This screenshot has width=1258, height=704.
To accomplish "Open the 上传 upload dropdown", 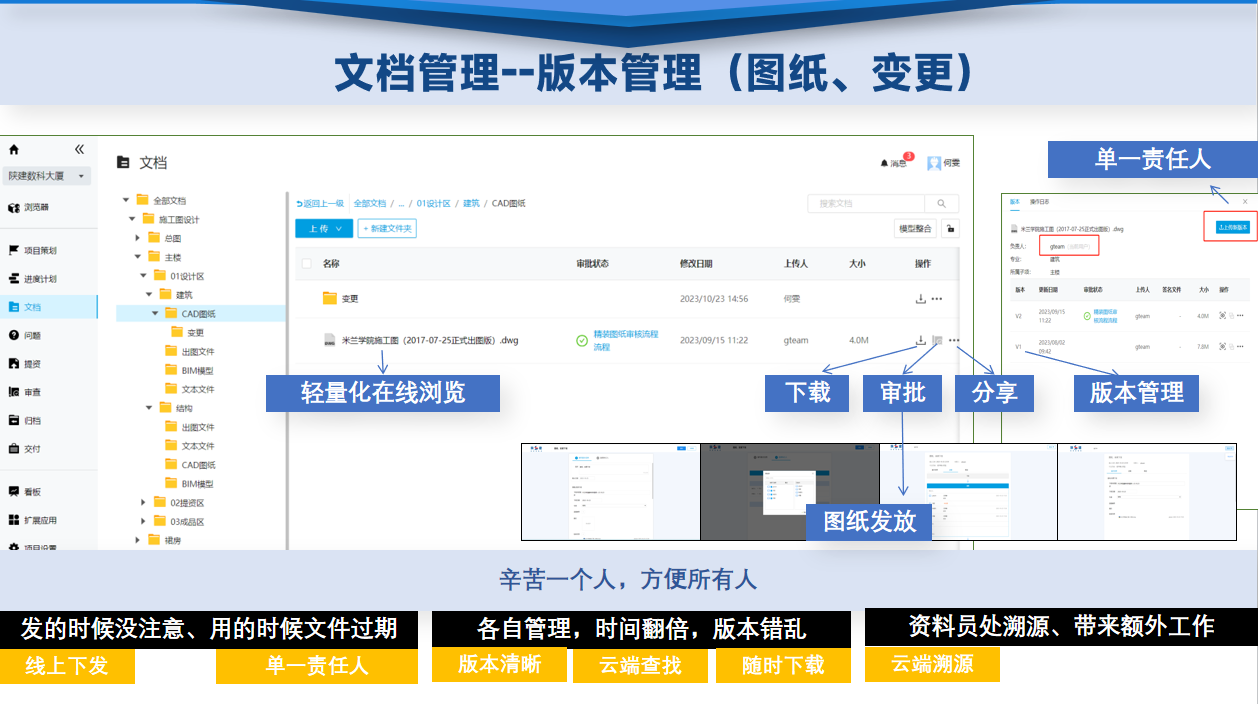I will [324, 228].
